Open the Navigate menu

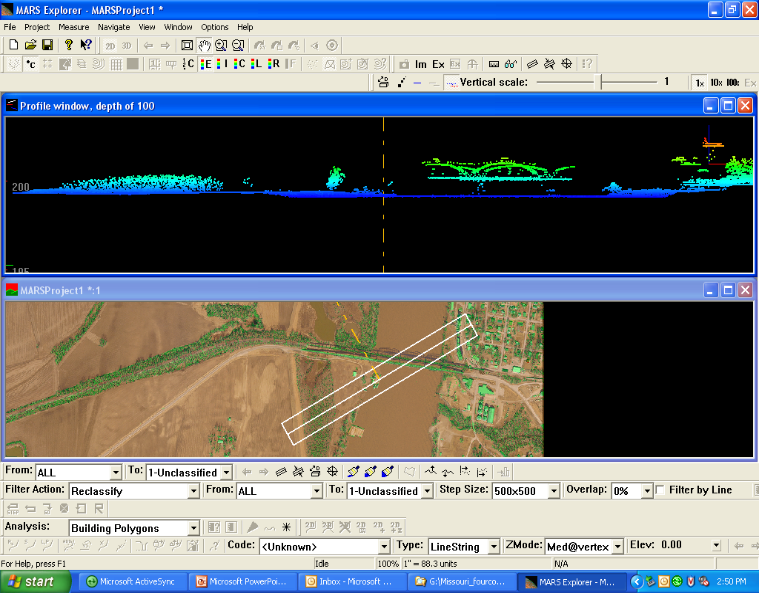tap(114, 27)
